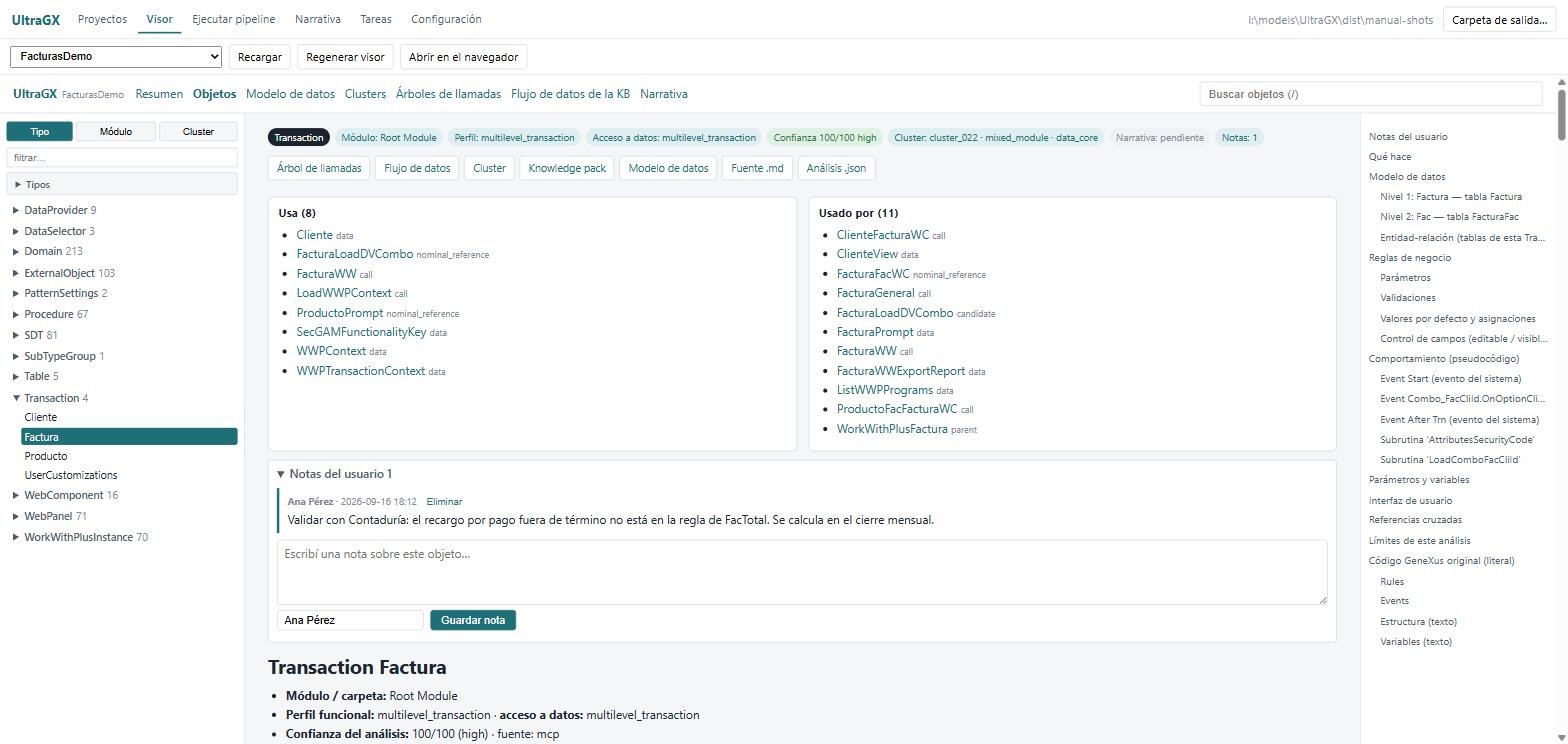
Task: Open the Árbol de llamadas button
Action: click(x=319, y=168)
